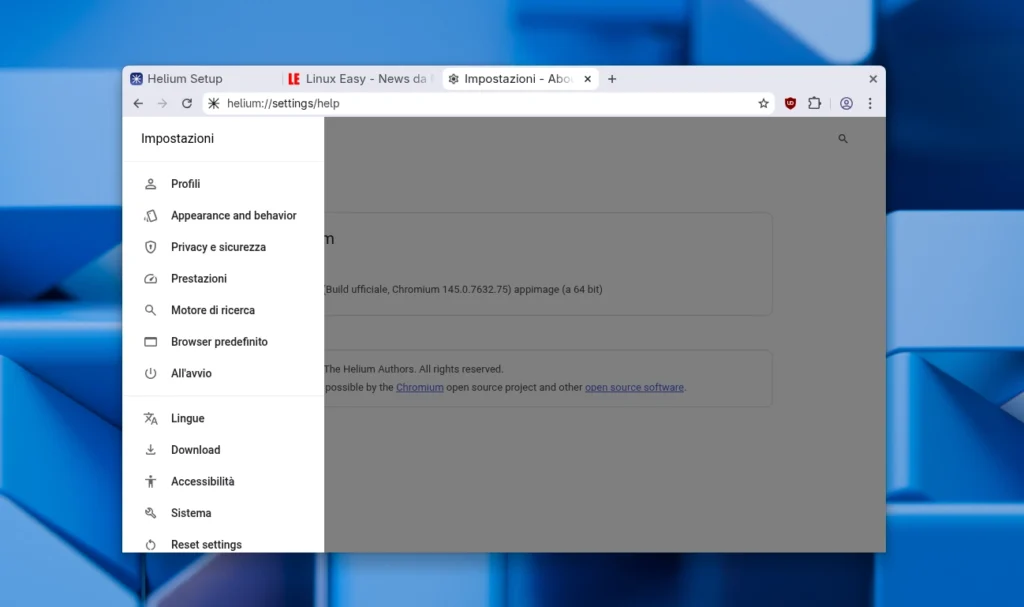1024x607 pixels.
Task: Open a new tab with the plus button
Action: pos(612,78)
